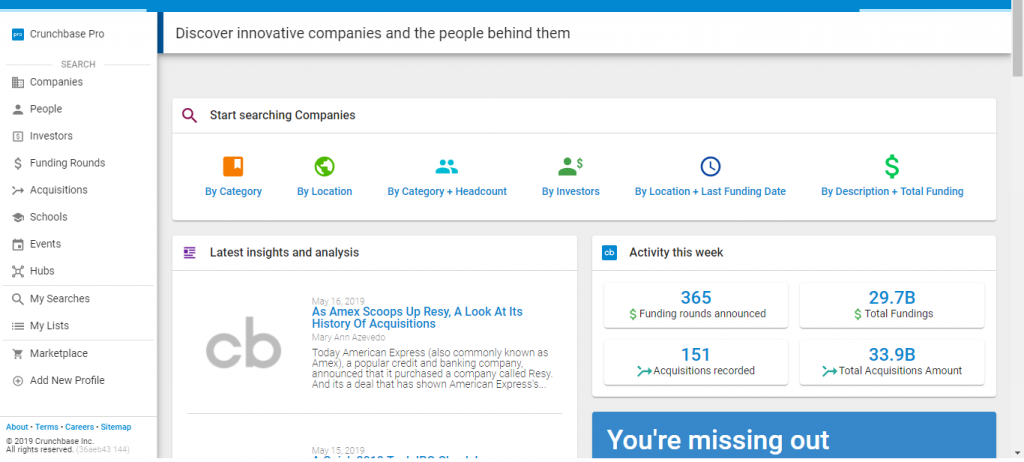Image resolution: width=1024 pixels, height=462 pixels.
Task: Click the Add New Profile plus icon
Action: pyautogui.click(x=17, y=381)
